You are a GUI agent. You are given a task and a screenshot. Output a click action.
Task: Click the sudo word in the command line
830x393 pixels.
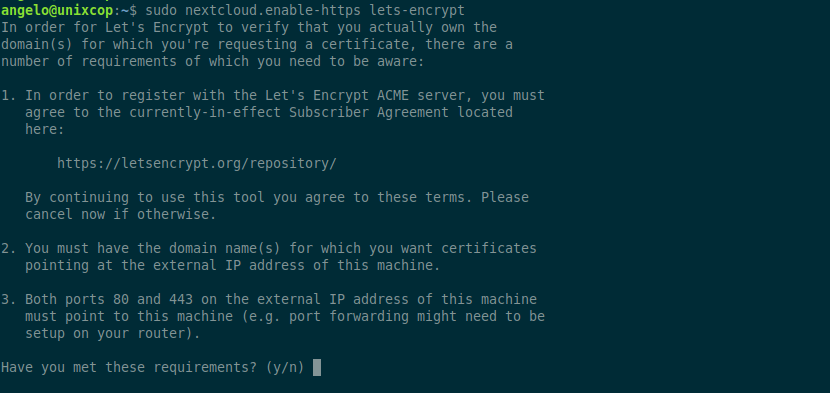[160, 10]
